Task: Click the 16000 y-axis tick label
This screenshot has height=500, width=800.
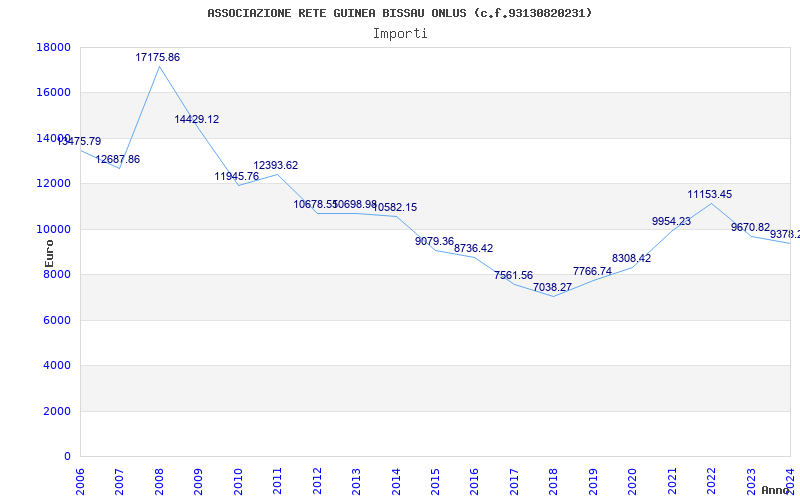Action: [x=54, y=93]
